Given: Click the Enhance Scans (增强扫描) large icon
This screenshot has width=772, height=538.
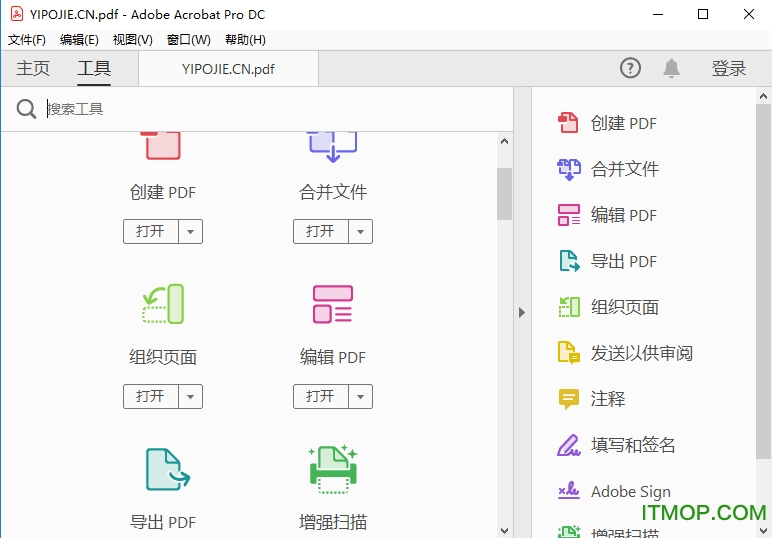Looking at the screenshot, I should [333, 469].
